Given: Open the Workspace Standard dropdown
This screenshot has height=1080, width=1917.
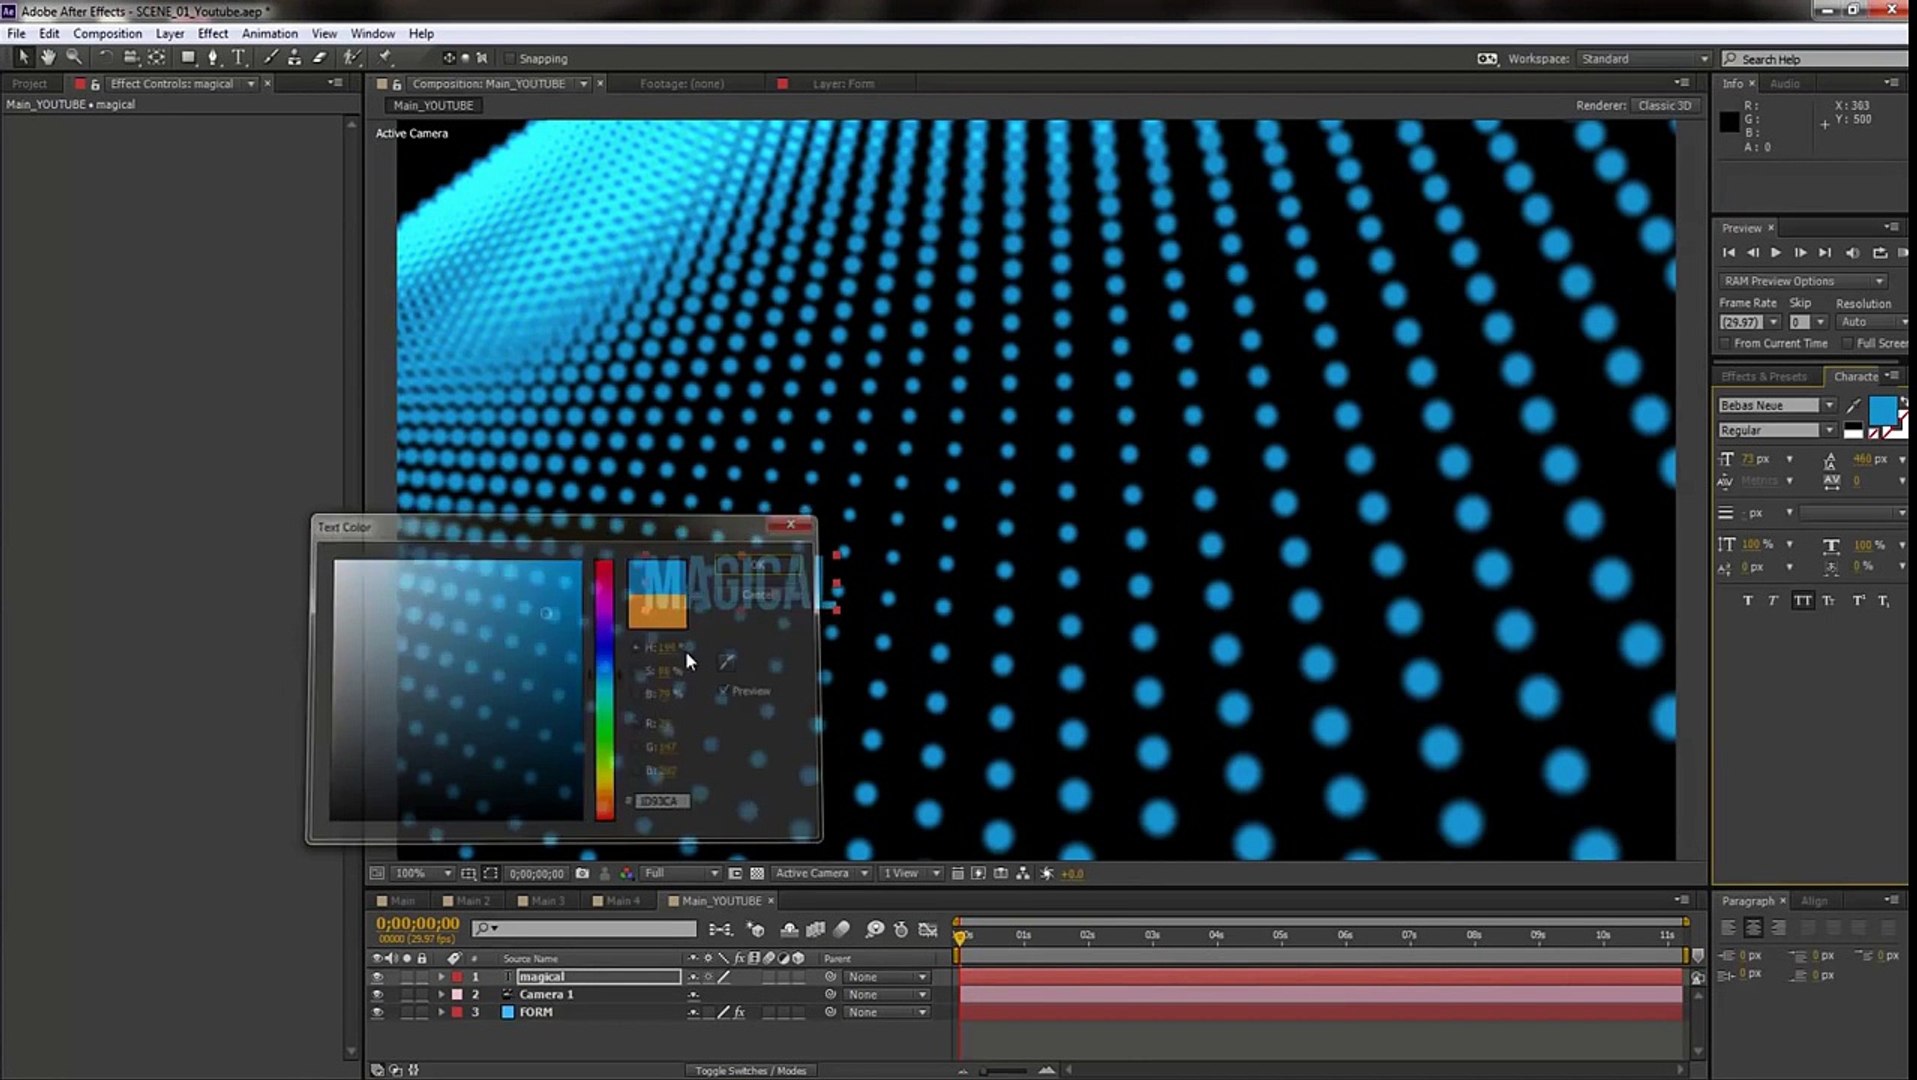Looking at the screenshot, I should tap(1644, 59).
